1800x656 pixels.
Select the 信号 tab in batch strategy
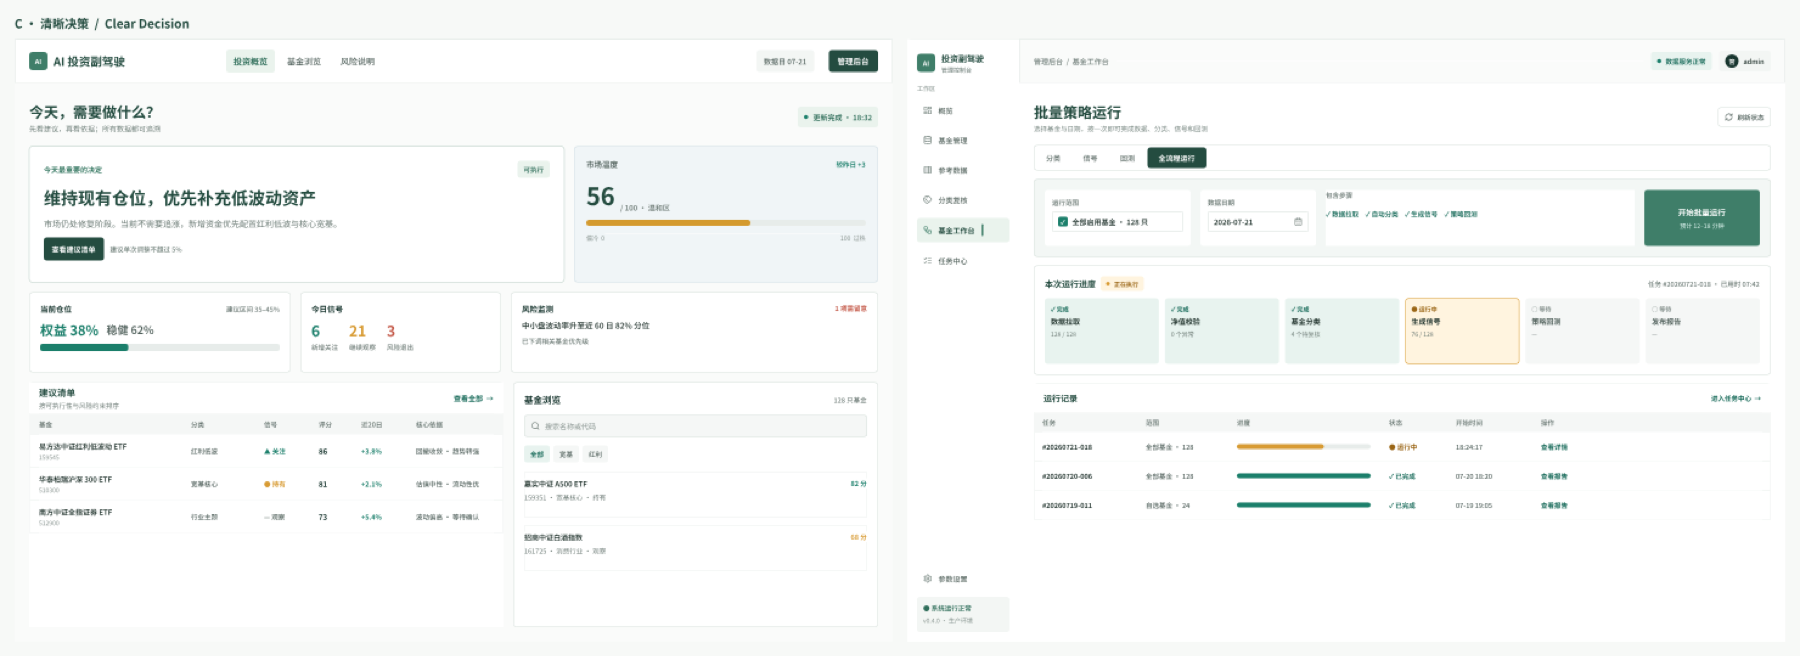point(1090,158)
